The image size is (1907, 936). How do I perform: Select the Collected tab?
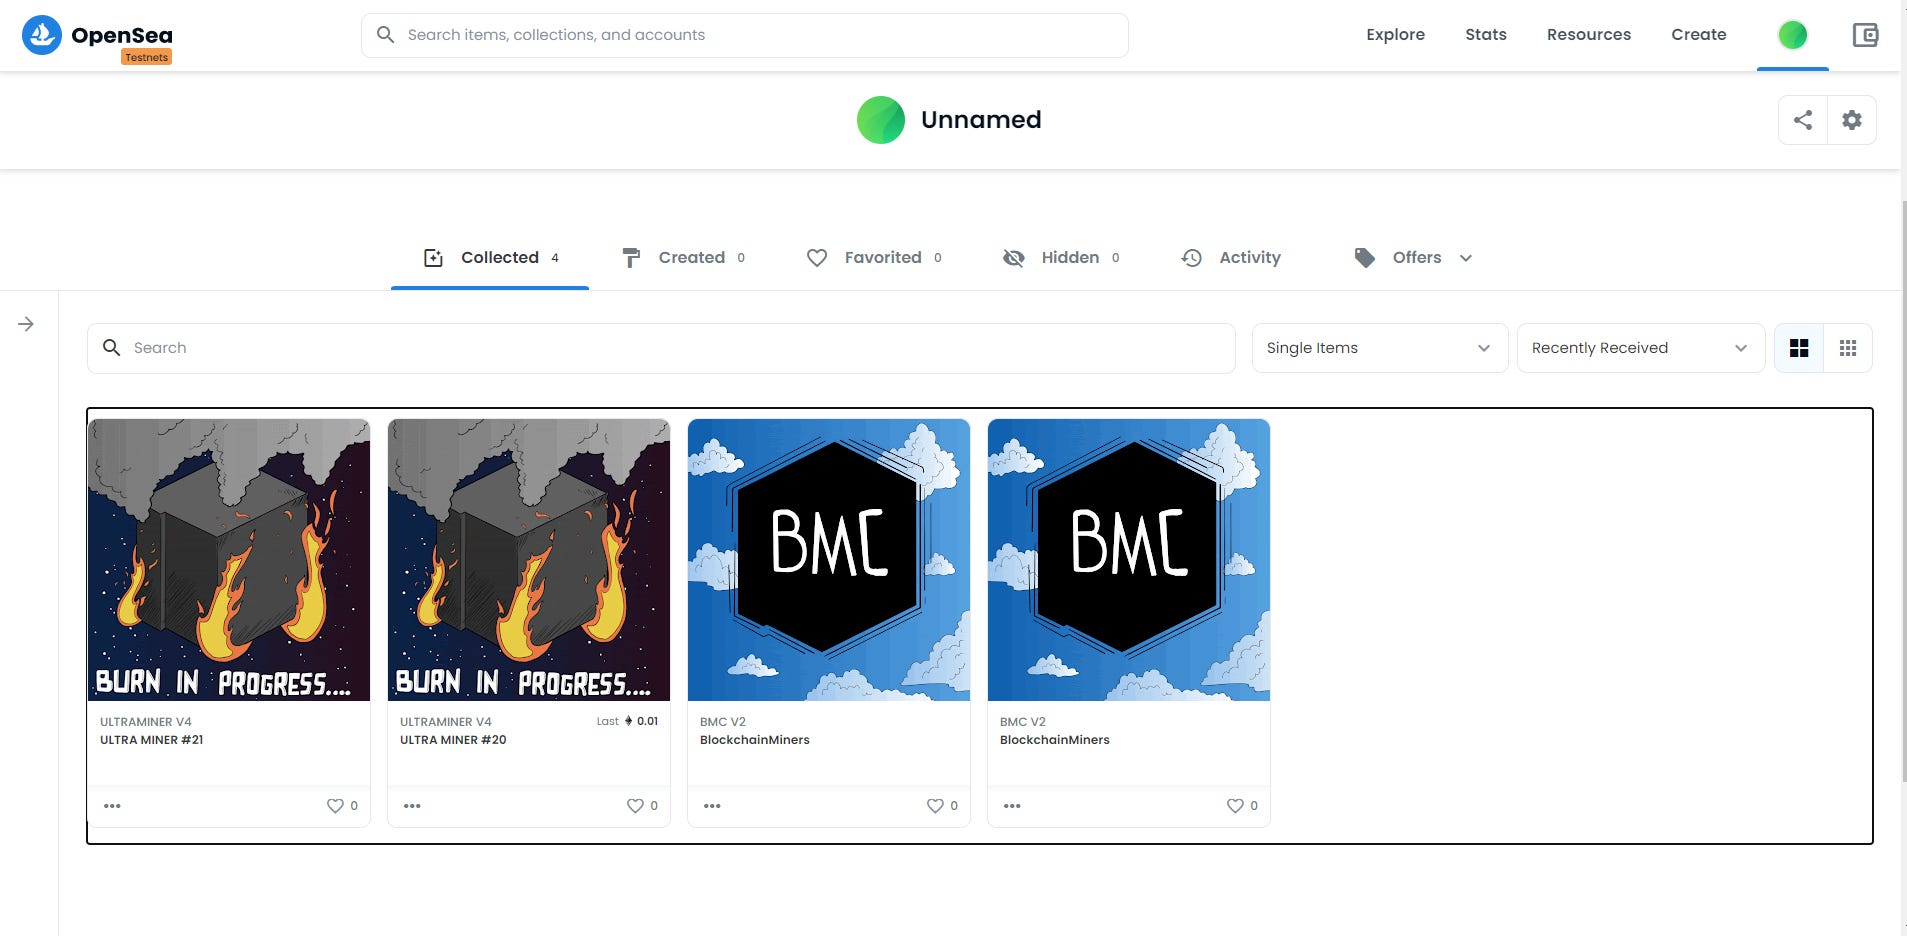[490, 258]
